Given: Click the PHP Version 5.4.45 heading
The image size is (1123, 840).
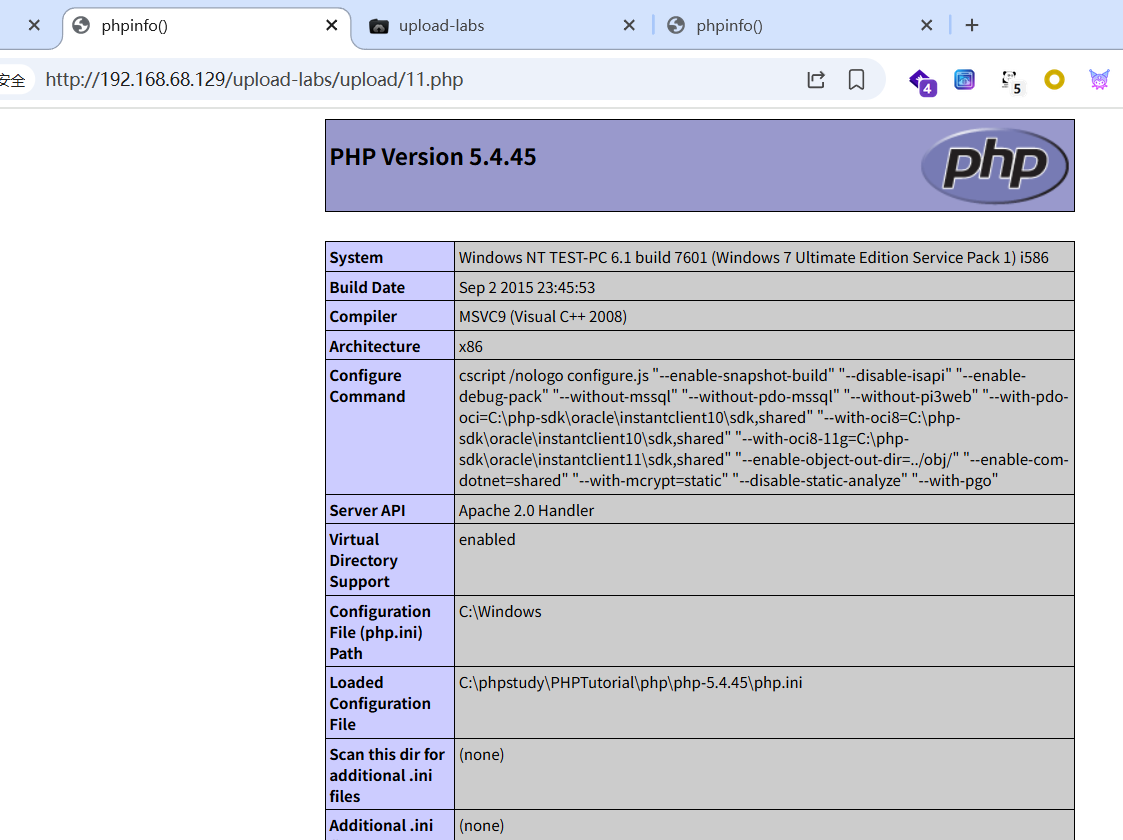Looking at the screenshot, I should coord(433,157).
